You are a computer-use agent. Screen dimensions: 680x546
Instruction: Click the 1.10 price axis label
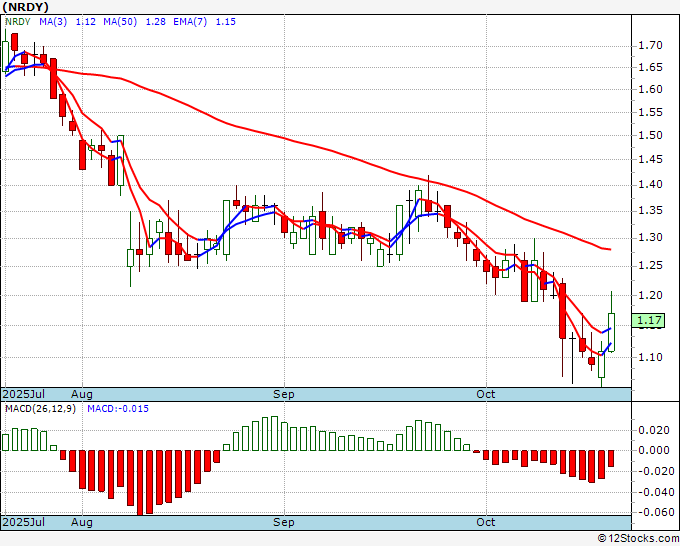click(650, 357)
